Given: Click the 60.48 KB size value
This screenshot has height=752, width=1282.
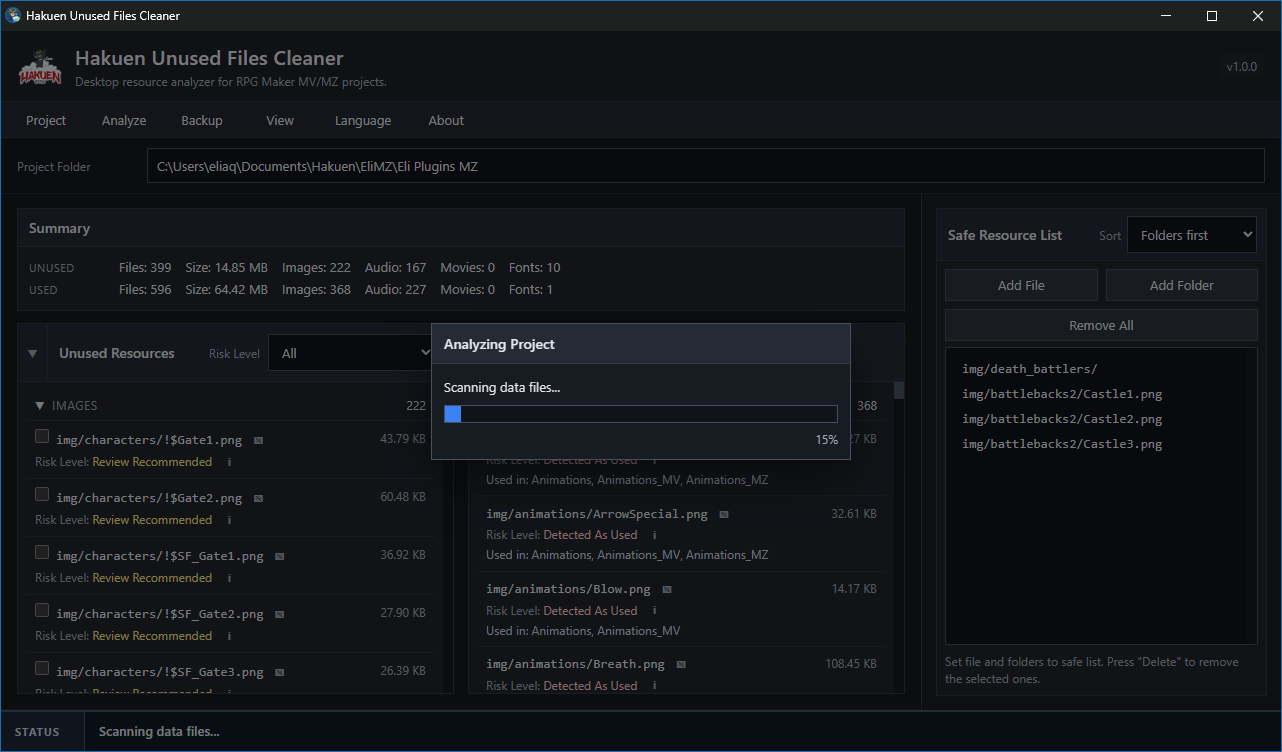Looking at the screenshot, I should tap(403, 497).
